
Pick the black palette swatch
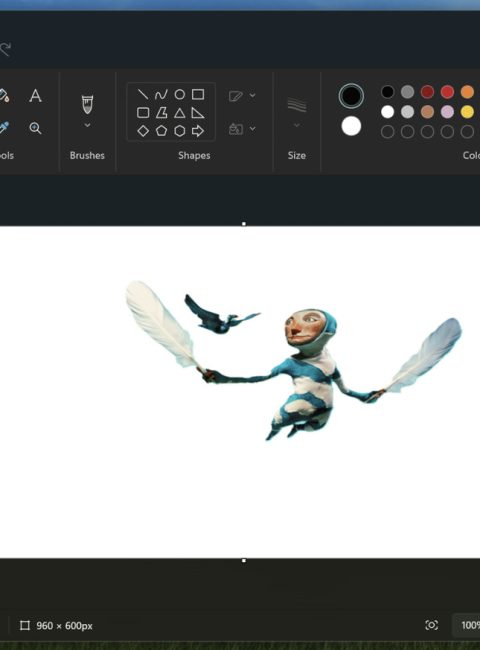388,92
